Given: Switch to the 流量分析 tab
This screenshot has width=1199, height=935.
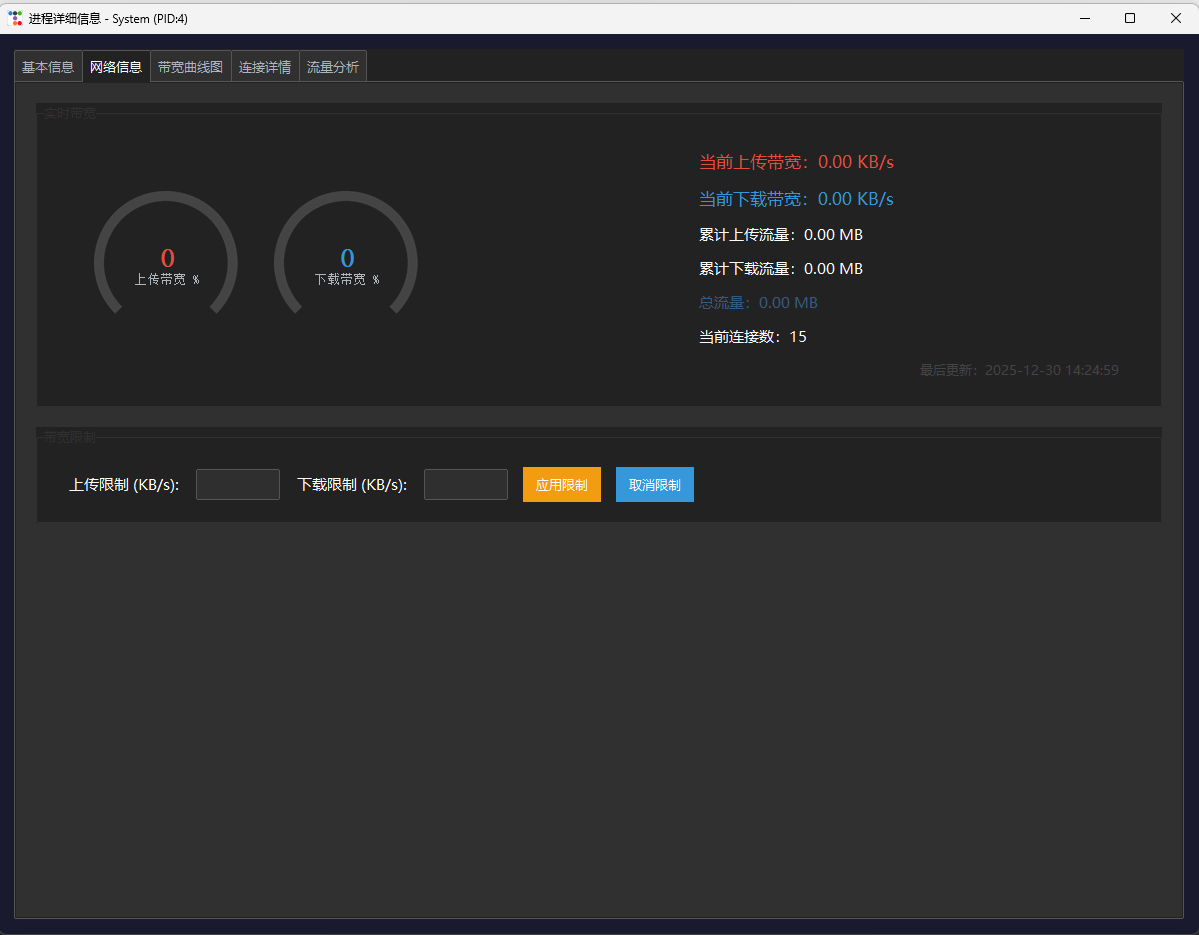Looking at the screenshot, I should tap(333, 67).
